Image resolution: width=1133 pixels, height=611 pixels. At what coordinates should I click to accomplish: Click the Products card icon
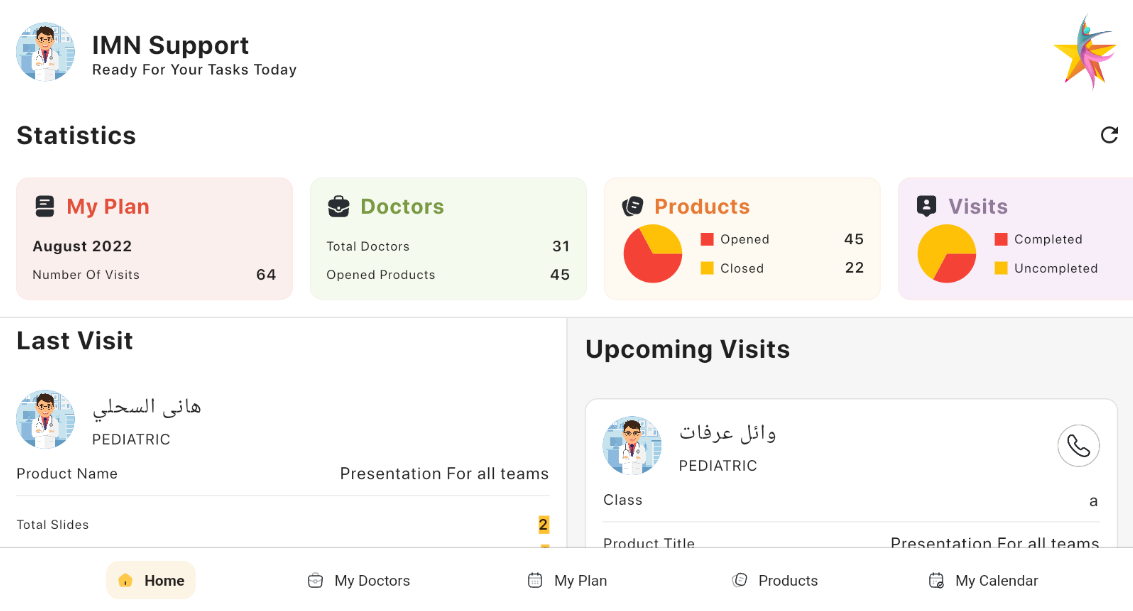(632, 207)
